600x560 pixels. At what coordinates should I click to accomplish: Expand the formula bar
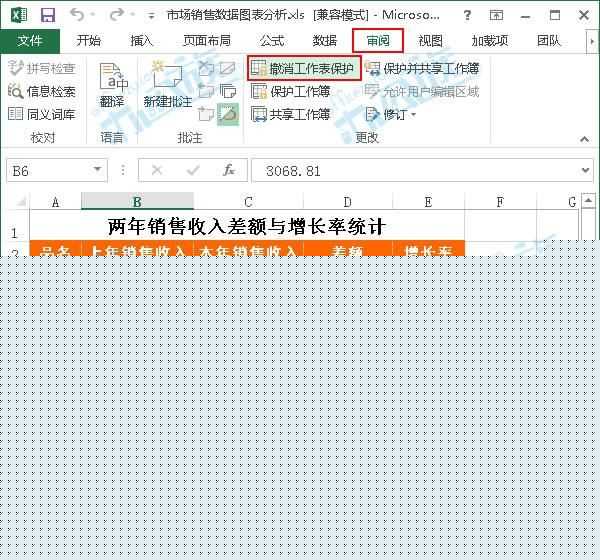(x=585, y=170)
